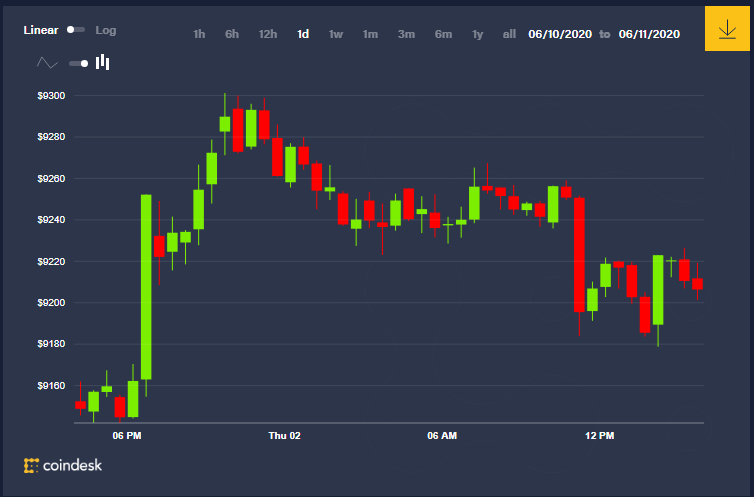754x497 pixels.
Task: Click the $9240 price axis label
Action: [x=51, y=220]
